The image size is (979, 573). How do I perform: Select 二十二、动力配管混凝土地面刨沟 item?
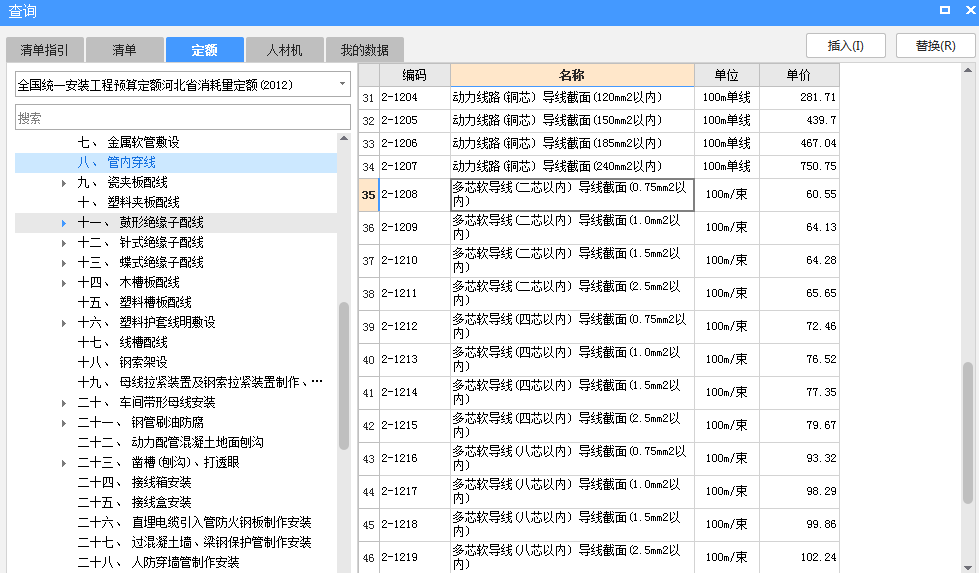(170, 442)
